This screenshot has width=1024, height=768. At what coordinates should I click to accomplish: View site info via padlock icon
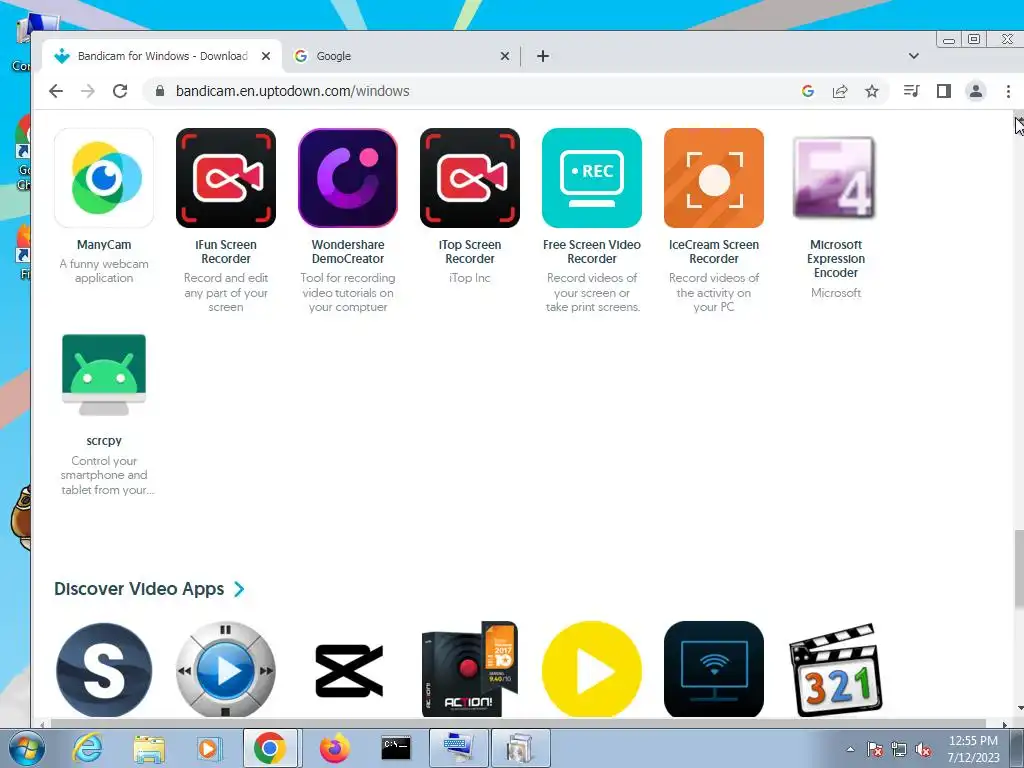coord(159,91)
